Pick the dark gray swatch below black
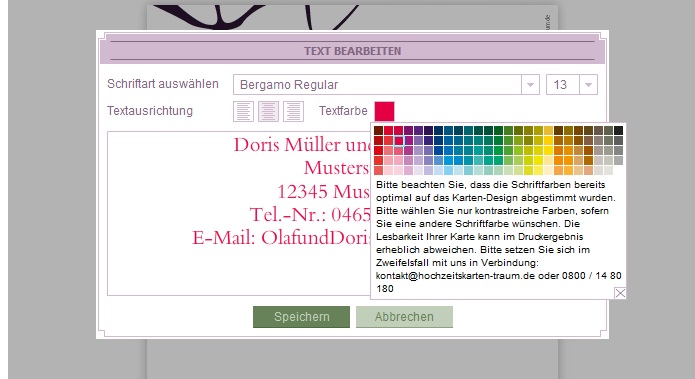695x379 pixels. click(x=618, y=141)
